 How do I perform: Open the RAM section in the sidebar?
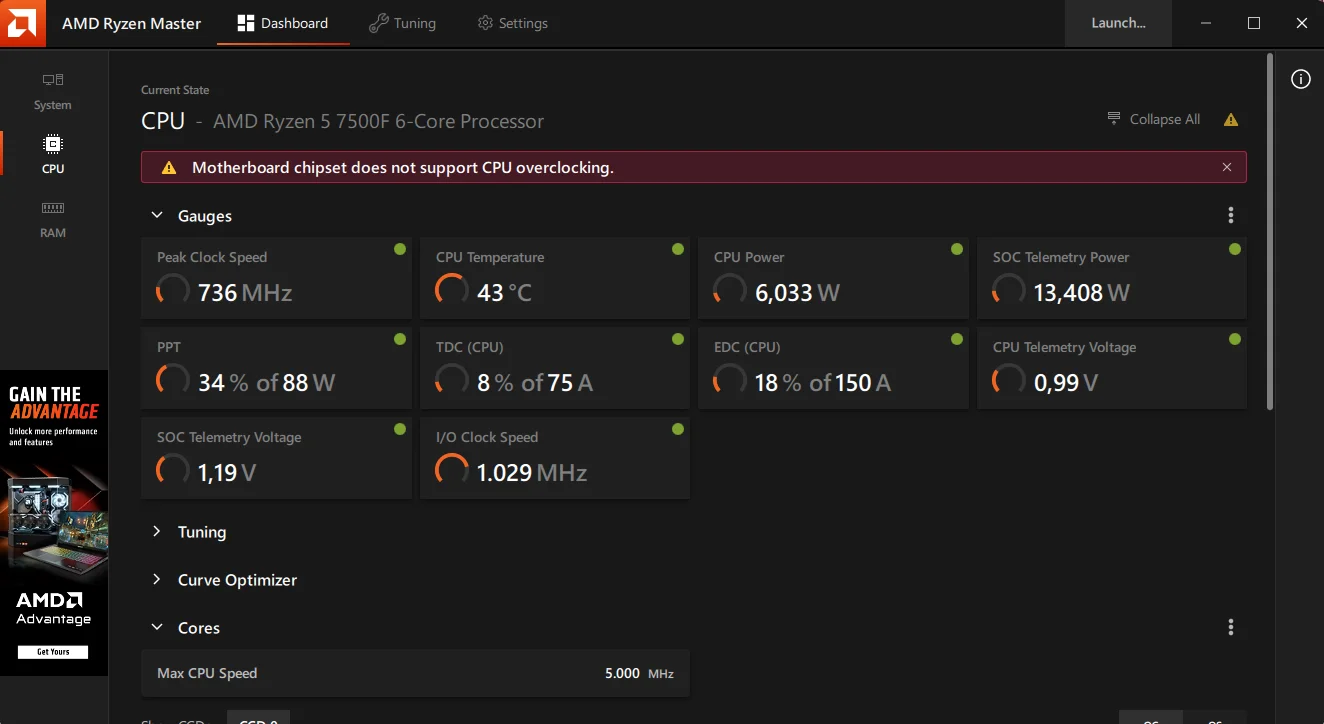53,218
